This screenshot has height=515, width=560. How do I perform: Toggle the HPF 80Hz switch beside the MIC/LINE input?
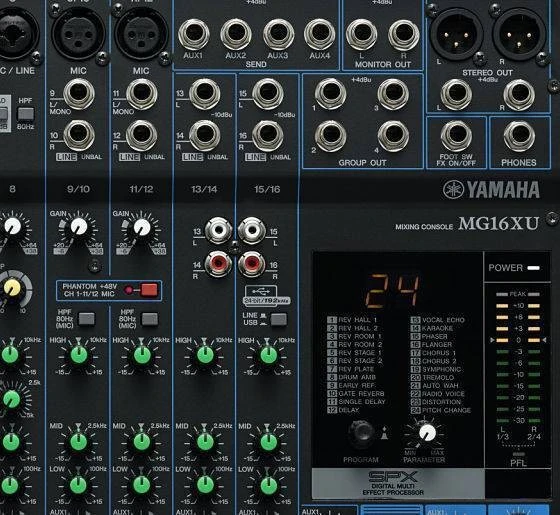click(26, 114)
